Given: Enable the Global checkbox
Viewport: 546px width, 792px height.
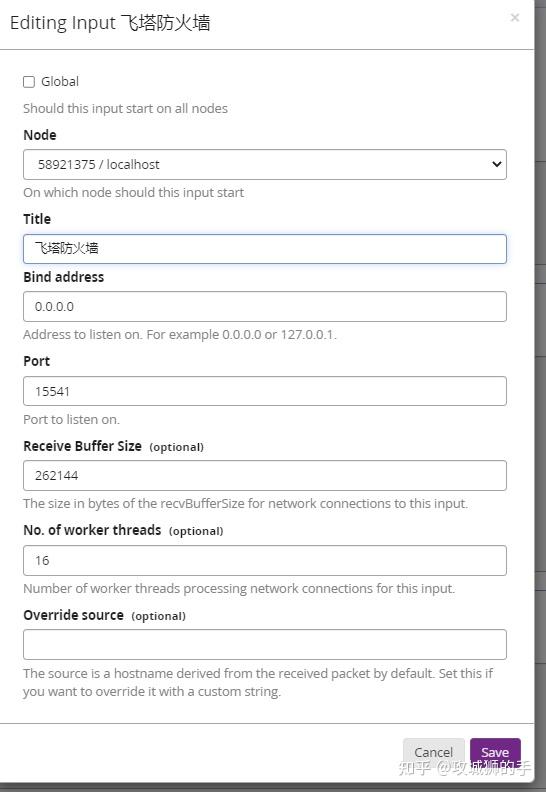Looking at the screenshot, I should (29, 82).
